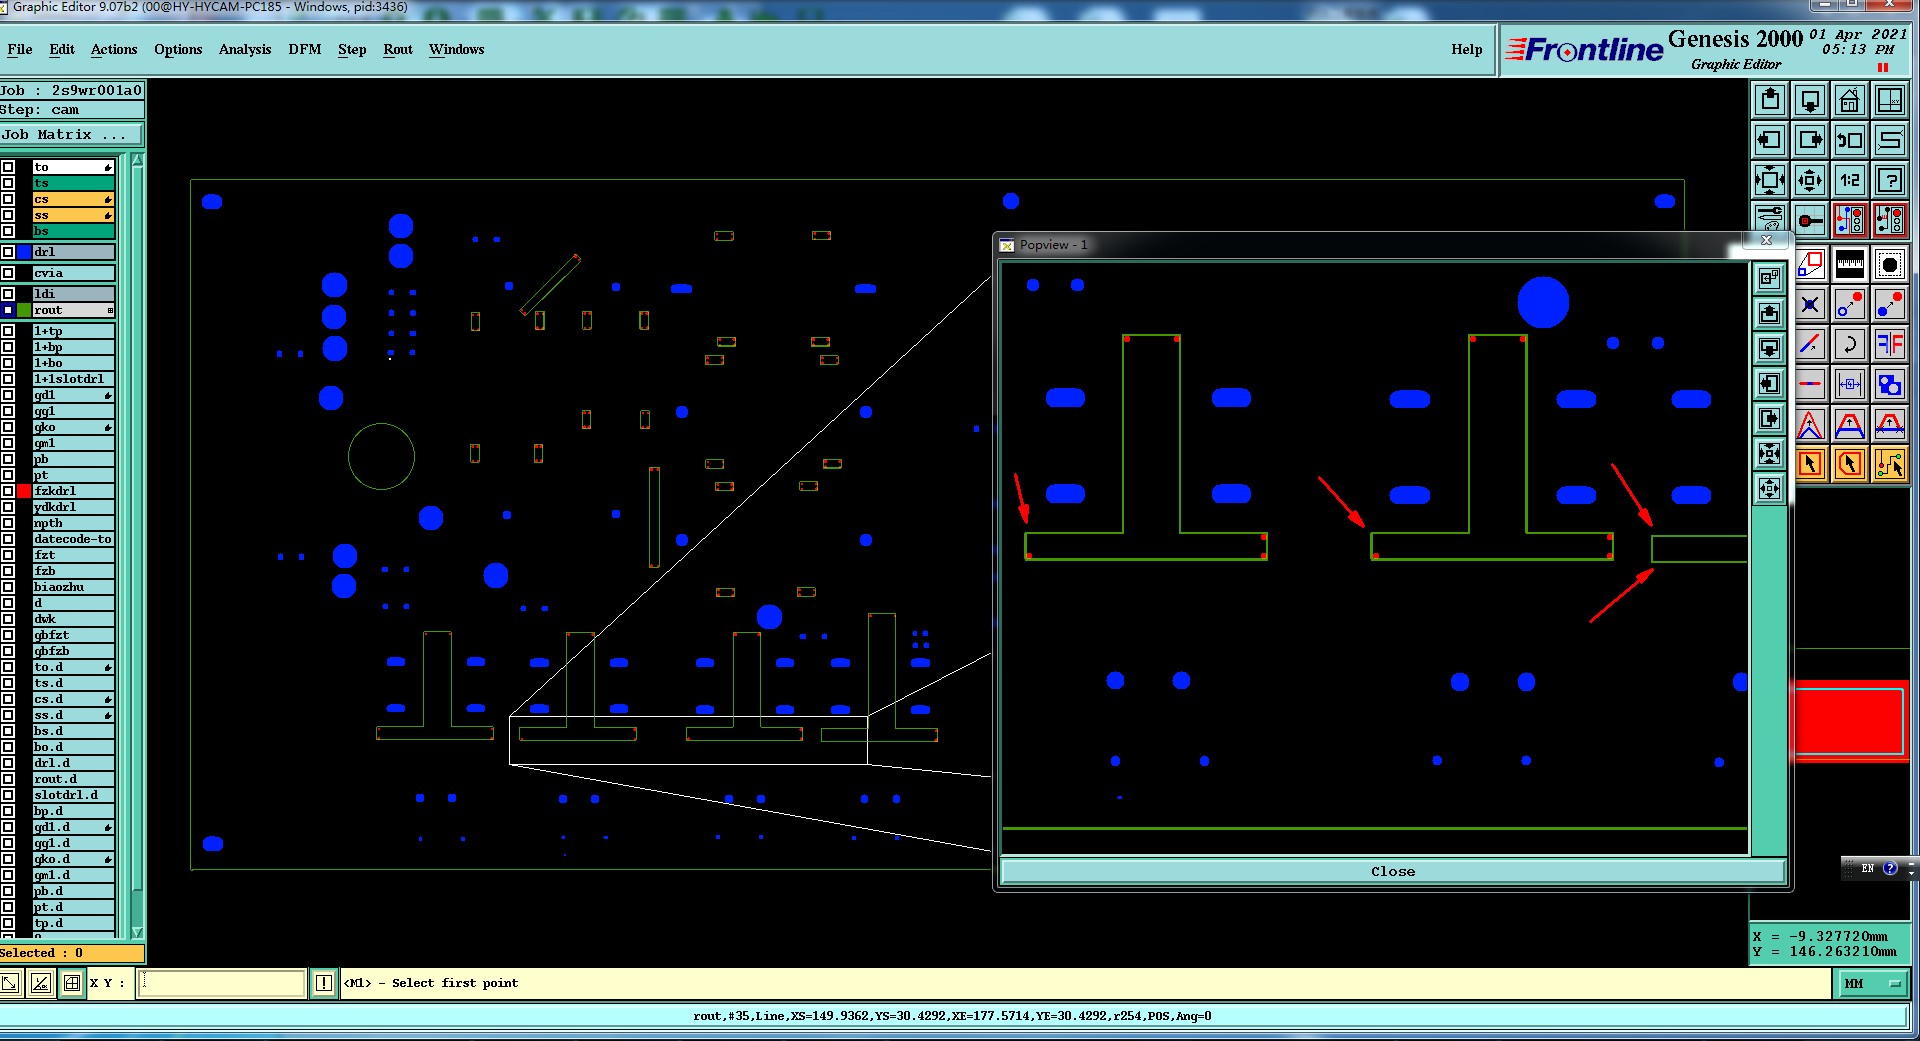Viewport: 1920px width, 1041px height.
Task: Click the rotate arrow icon
Action: (x=1850, y=345)
